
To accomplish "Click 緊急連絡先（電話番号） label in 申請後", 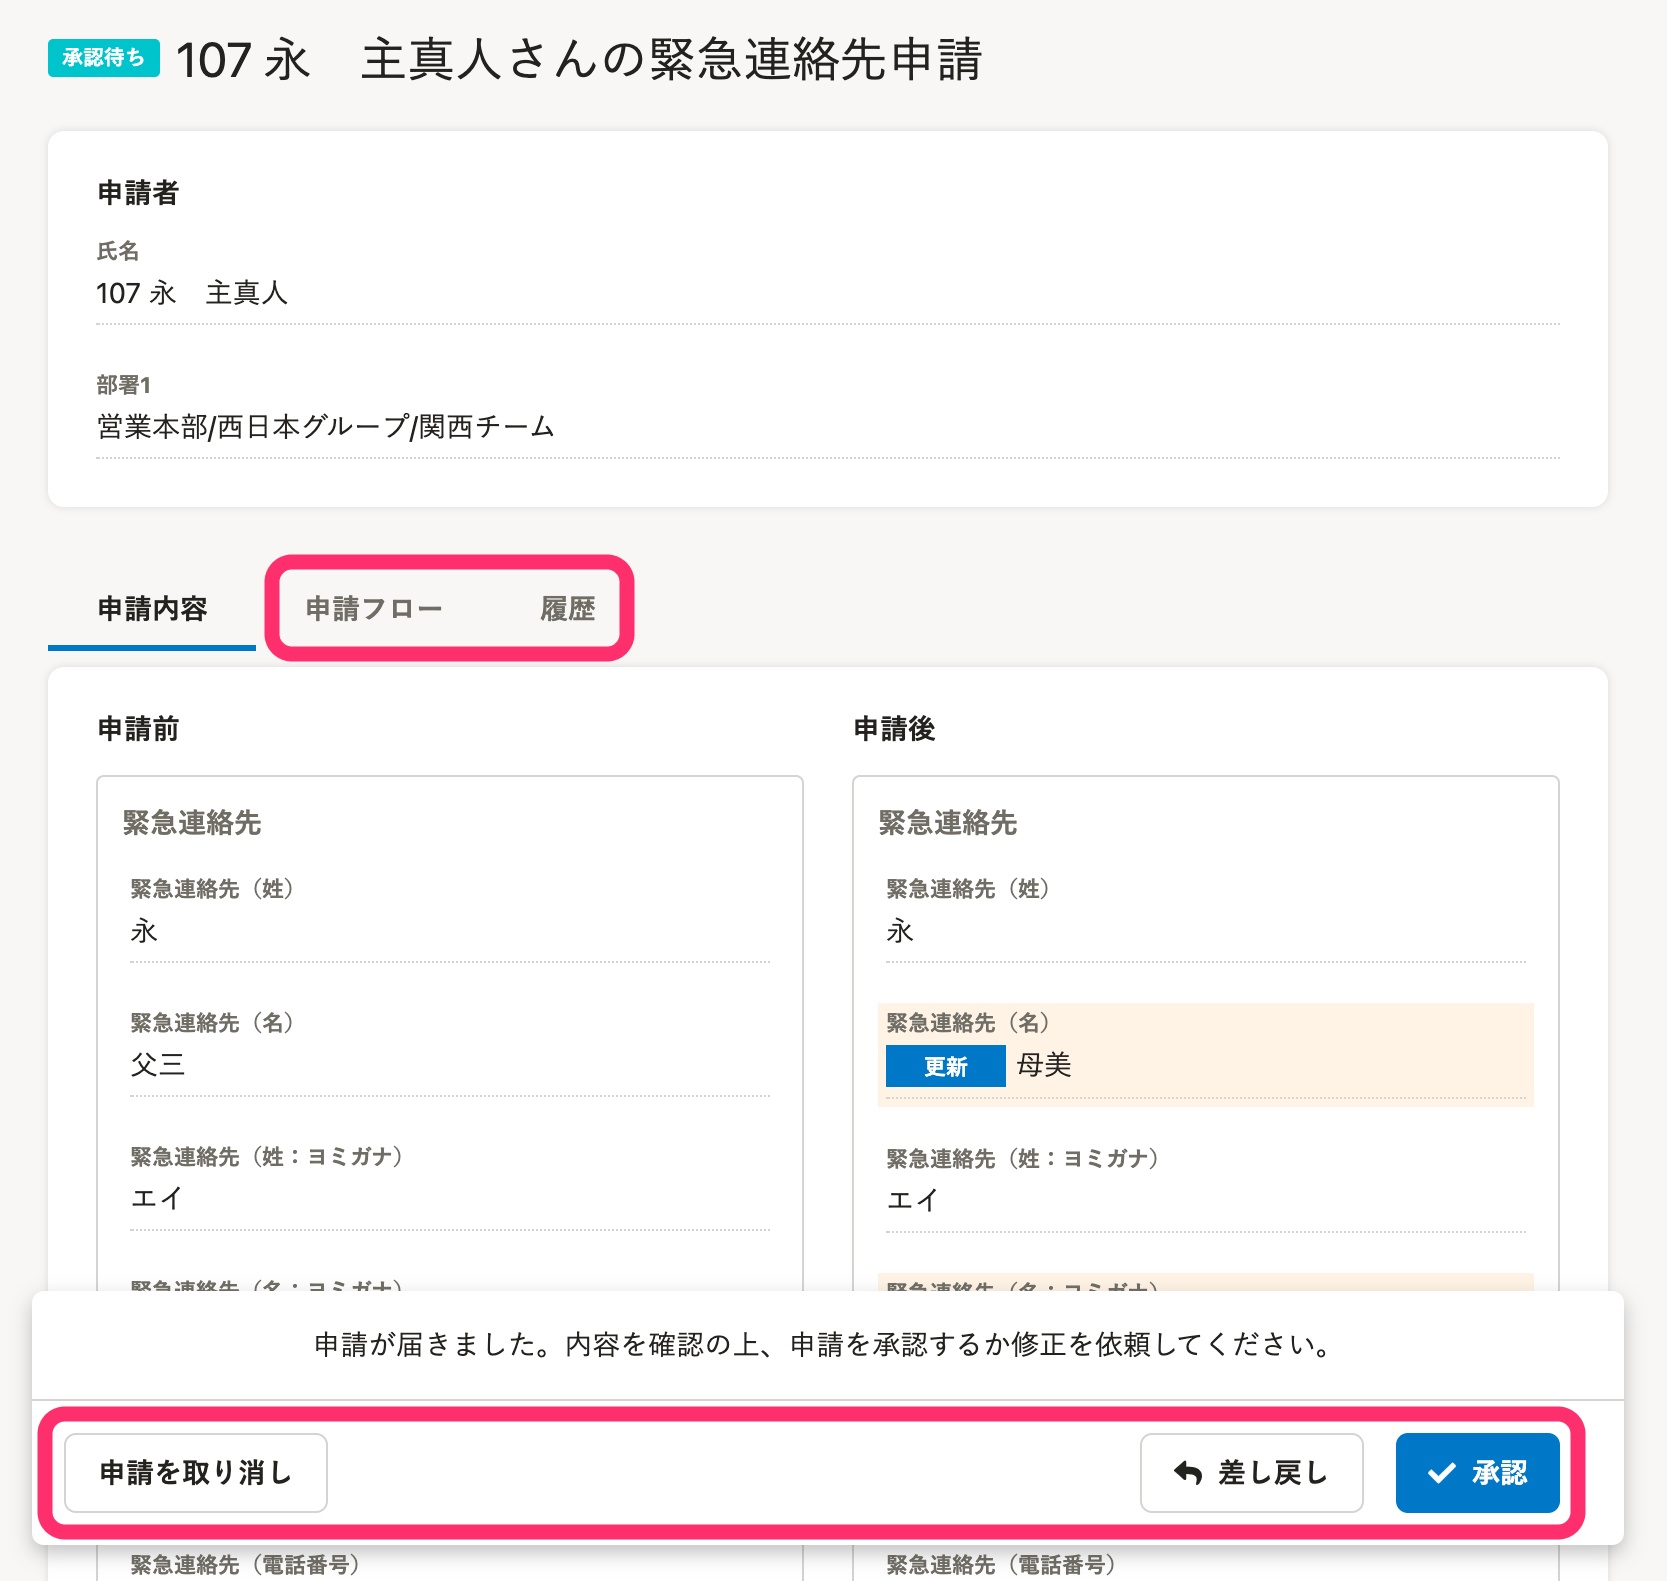I will pos(1001,1565).
